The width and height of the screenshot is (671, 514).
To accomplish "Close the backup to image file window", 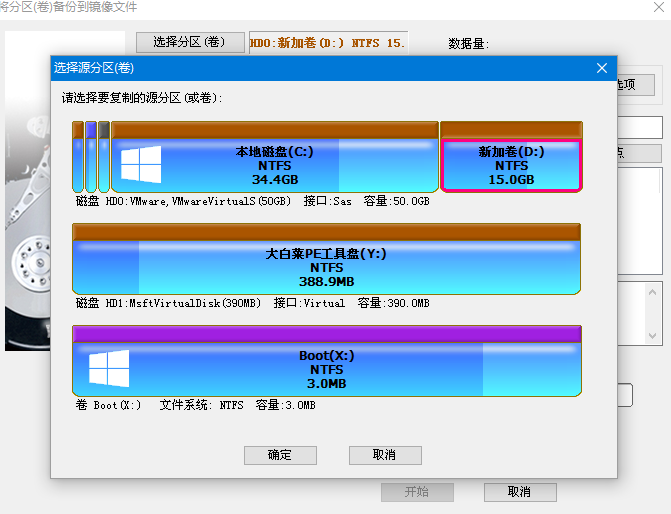I will (659, 7).
